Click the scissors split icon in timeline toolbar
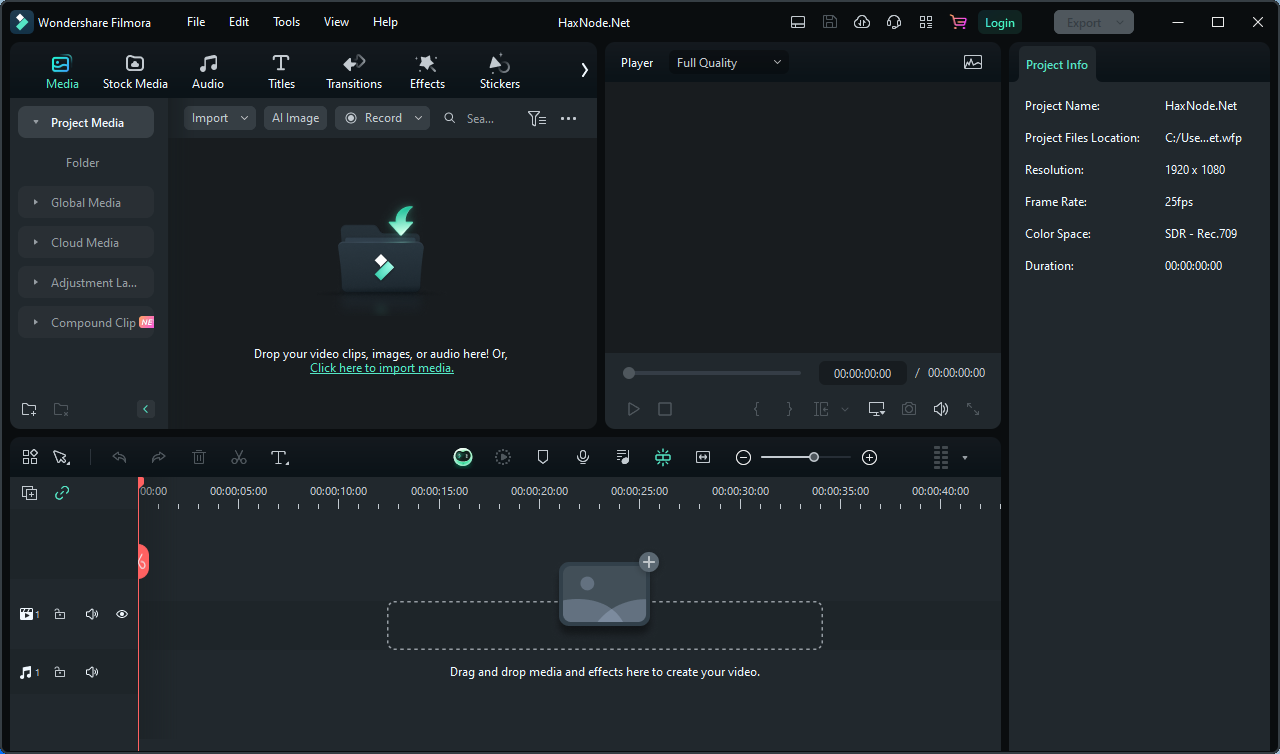 [238, 457]
